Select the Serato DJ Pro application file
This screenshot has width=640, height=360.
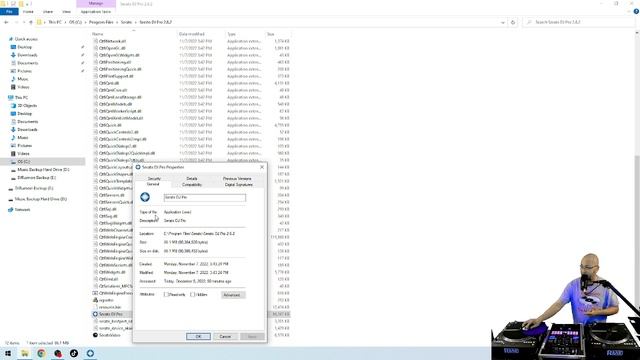(111, 314)
